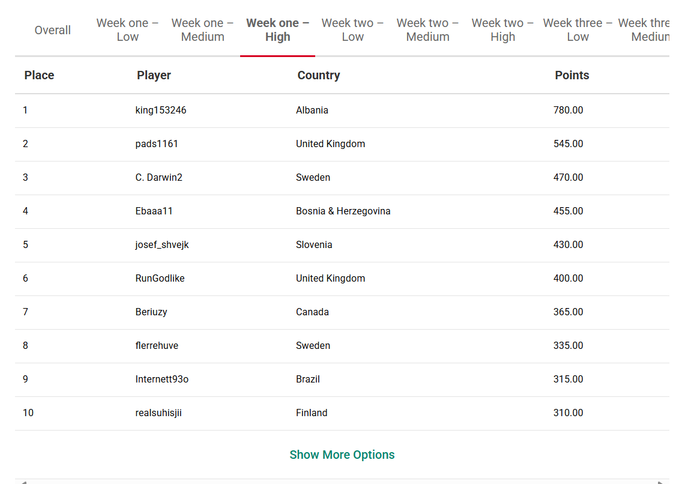The height and width of the screenshot is (484, 700).
Task: Open the Week two – Low tab
Action: (353, 30)
